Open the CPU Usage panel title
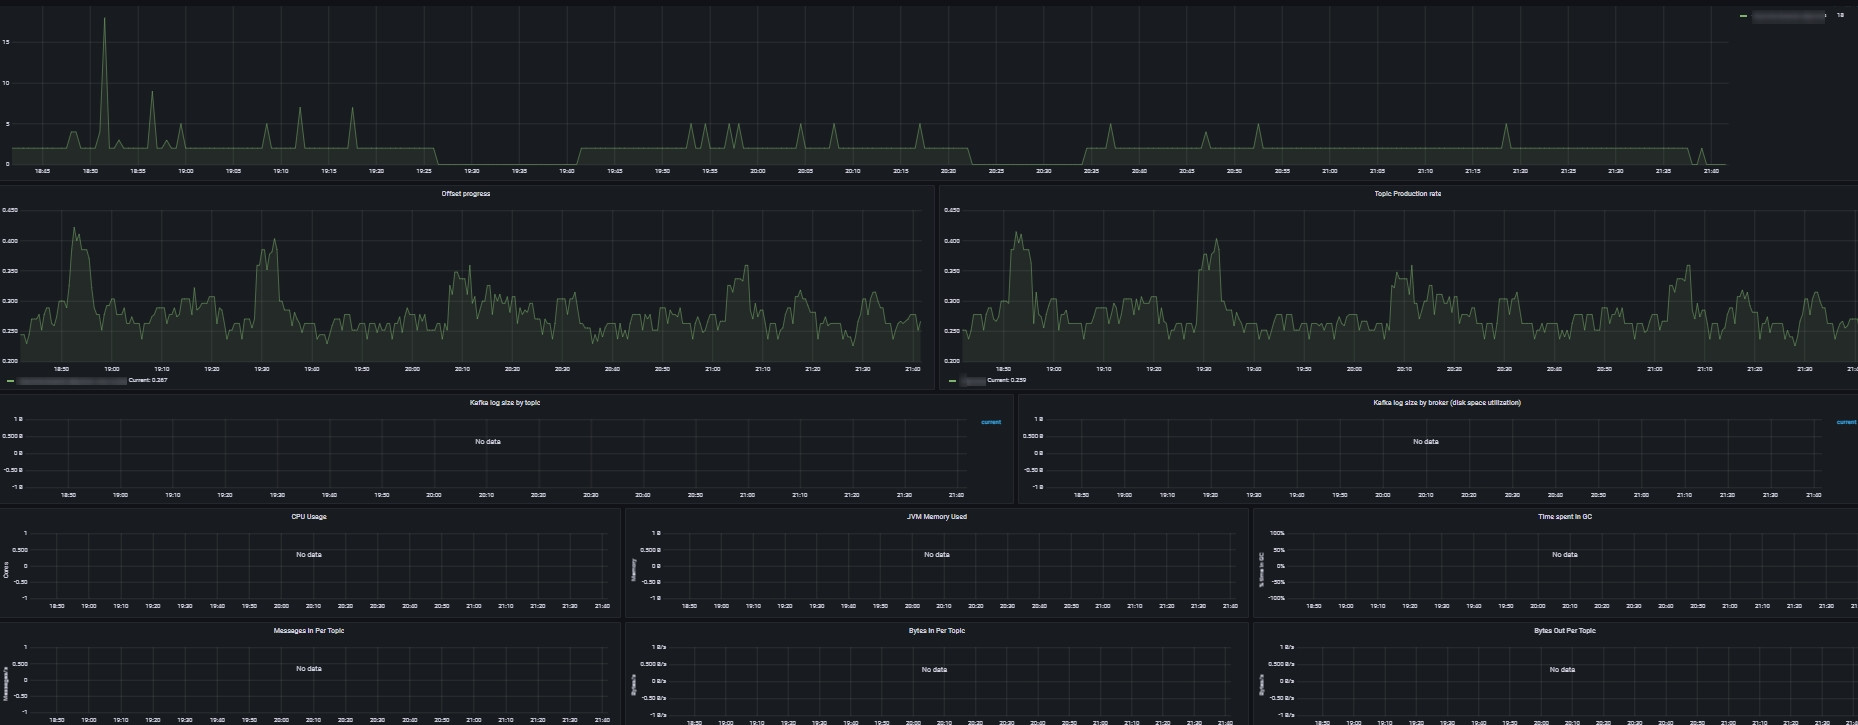This screenshot has width=1858, height=725. coord(309,517)
